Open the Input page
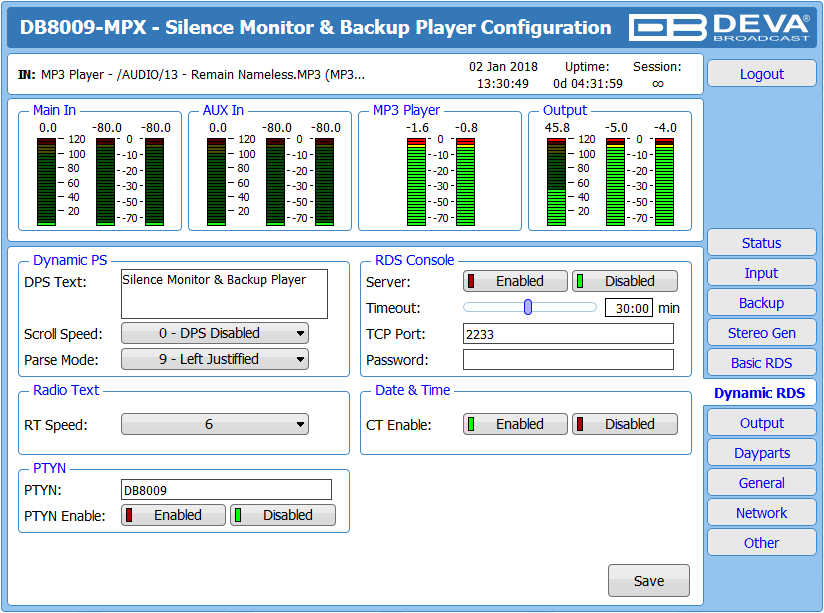 click(x=761, y=273)
